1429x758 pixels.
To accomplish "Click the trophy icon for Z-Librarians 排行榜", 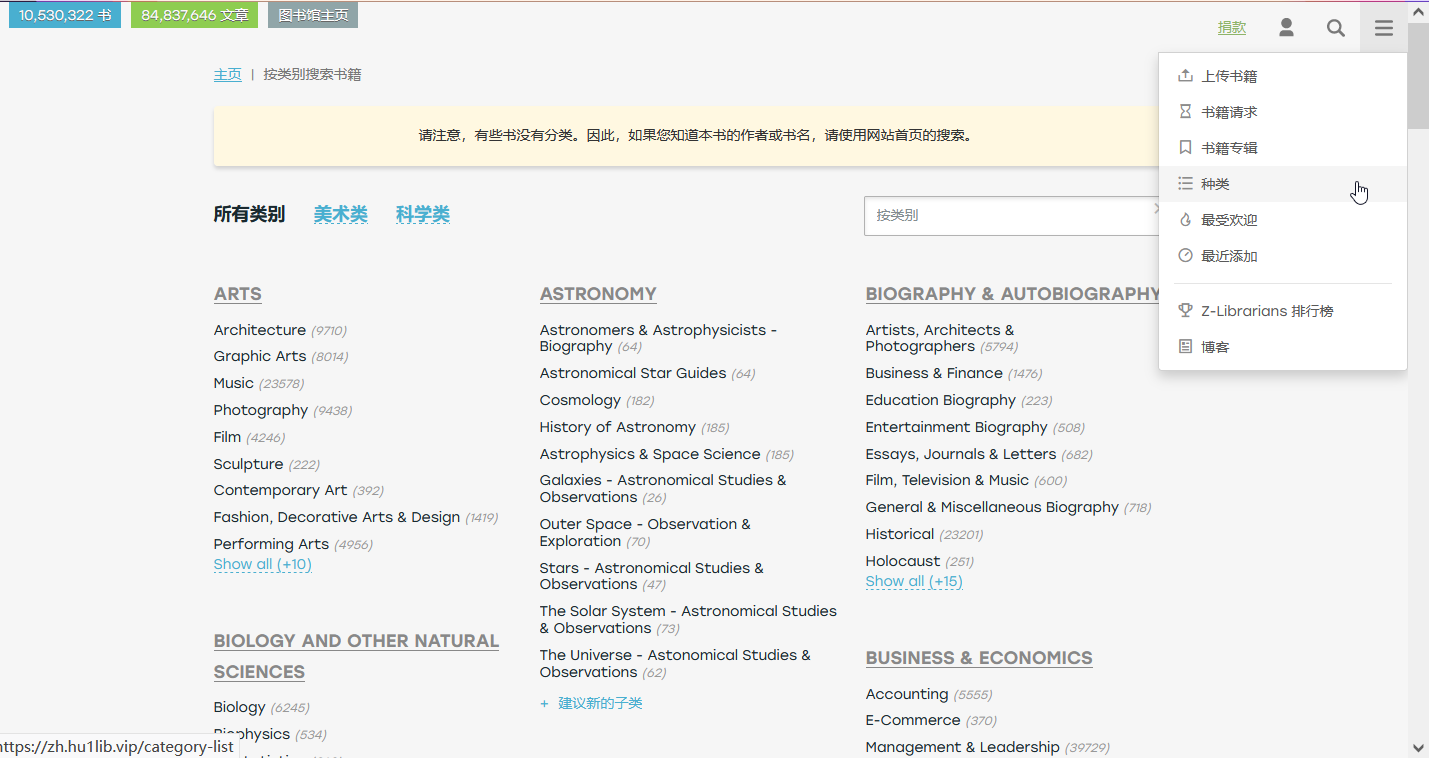I will [x=1185, y=311].
